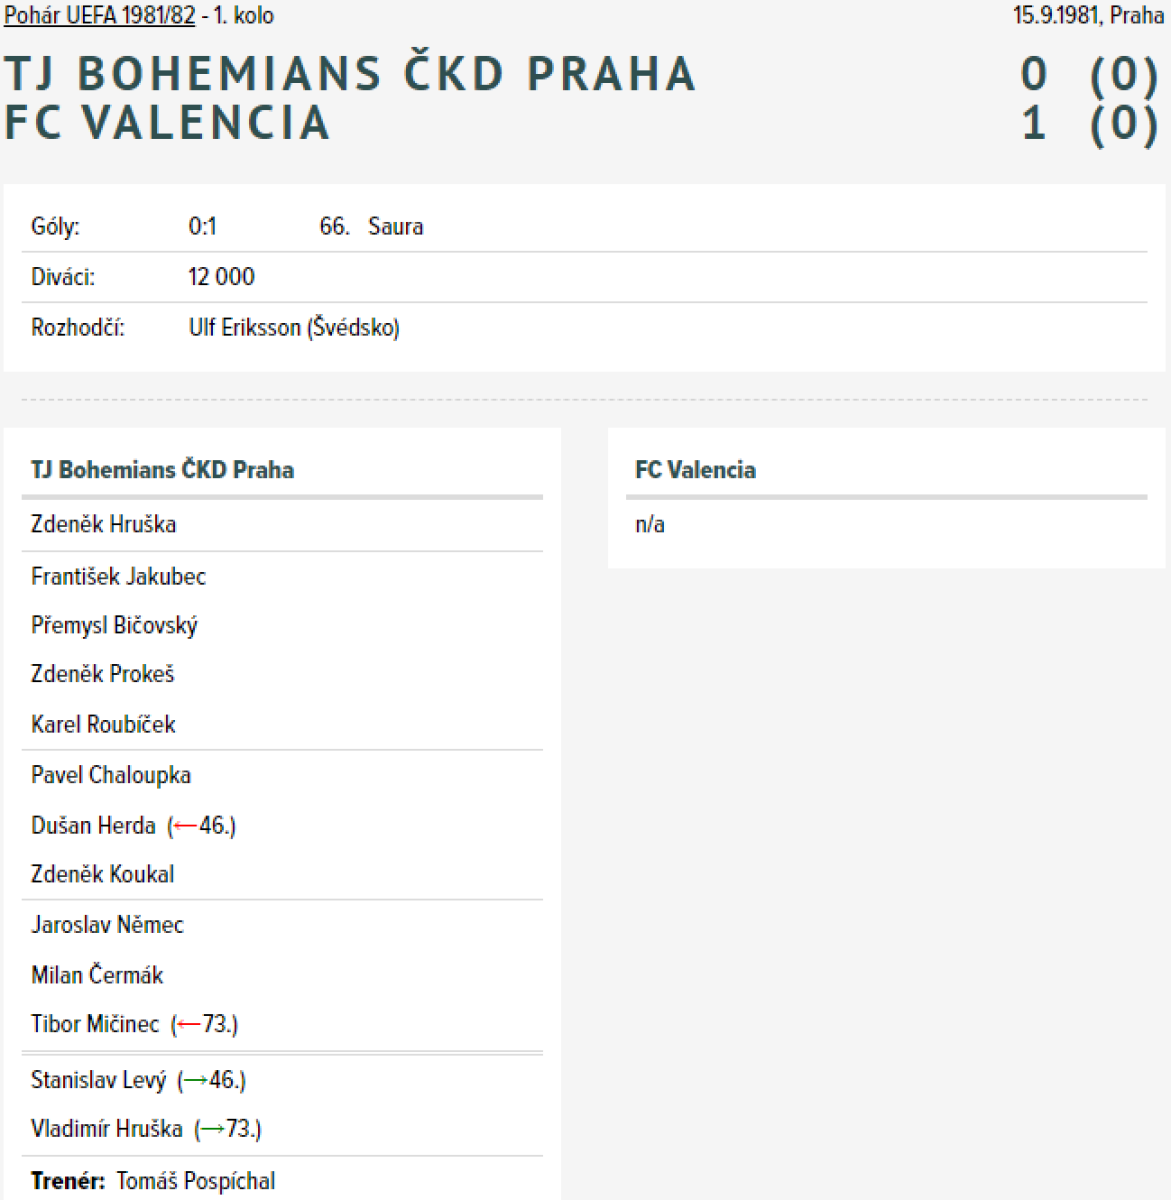Open František Jakubec player entry

(x=118, y=577)
